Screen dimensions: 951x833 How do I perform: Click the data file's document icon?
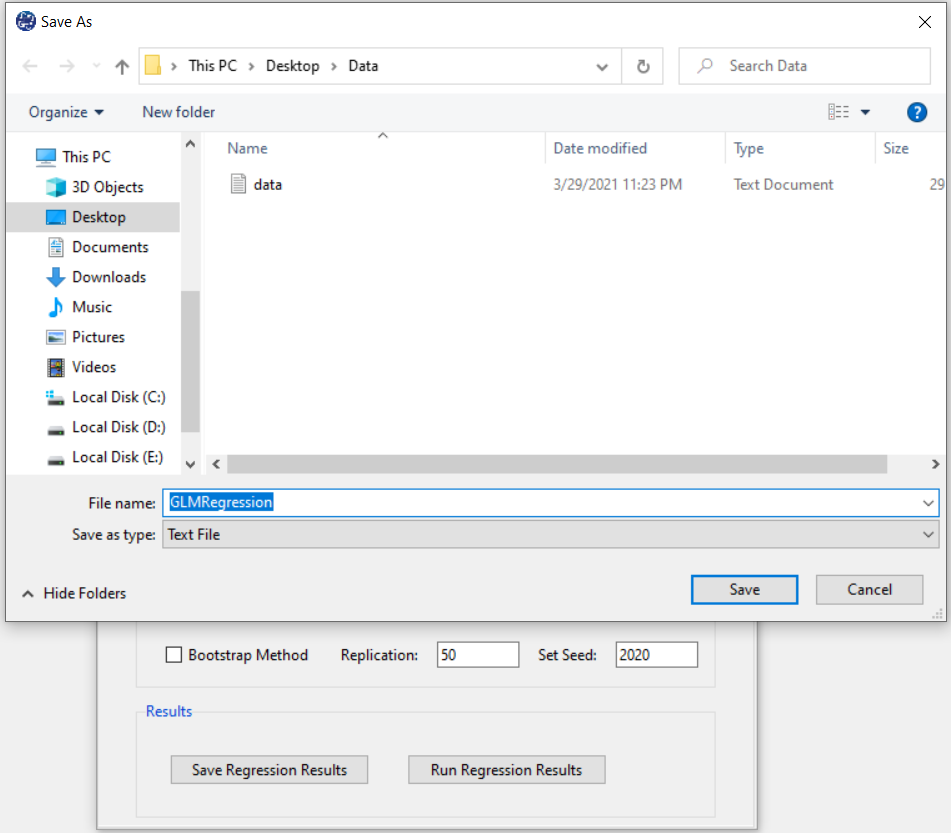click(238, 184)
